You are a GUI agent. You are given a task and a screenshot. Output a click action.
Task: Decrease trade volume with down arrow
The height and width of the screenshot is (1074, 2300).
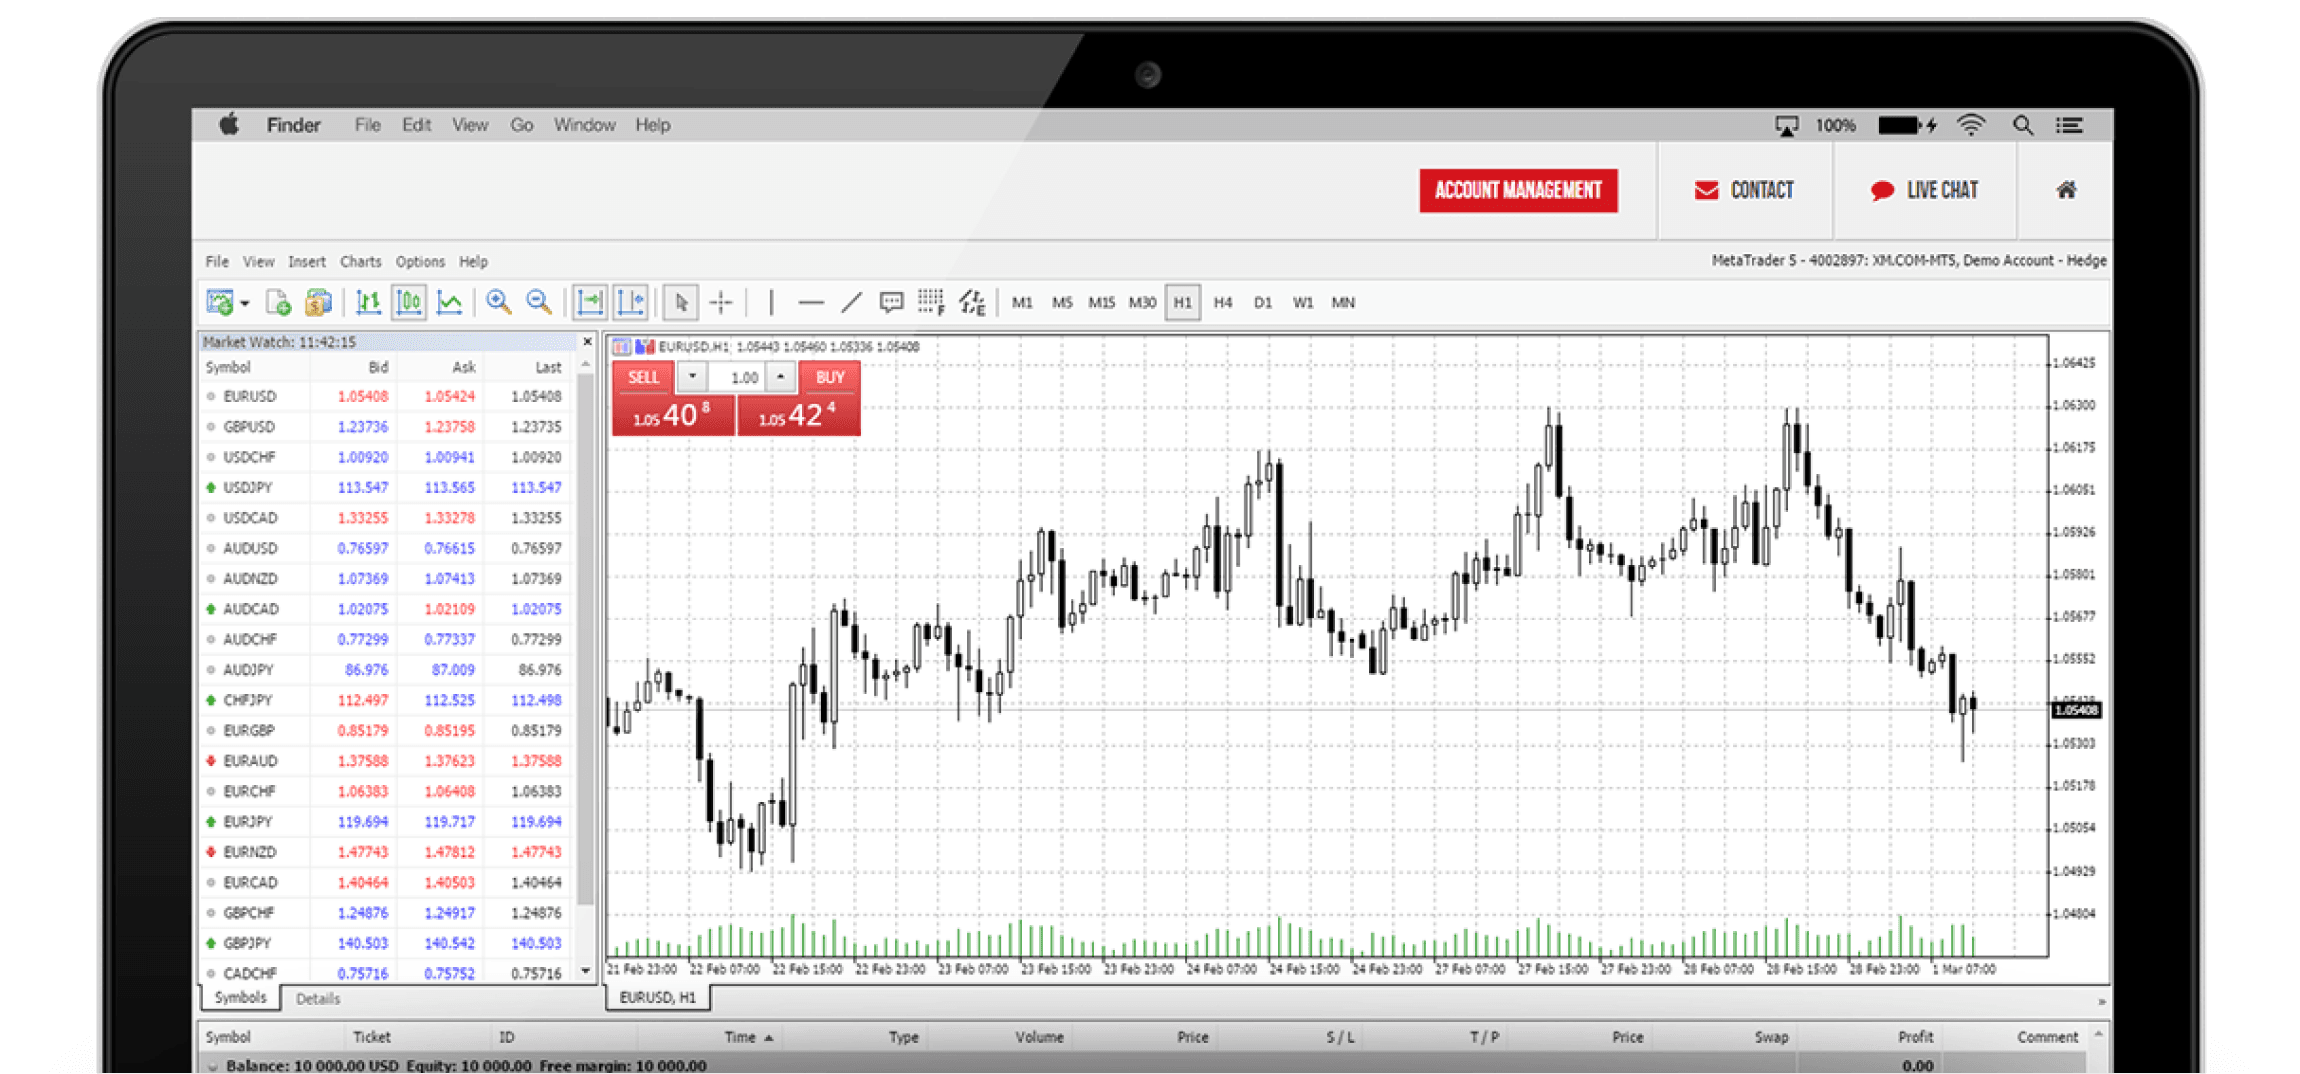(692, 377)
